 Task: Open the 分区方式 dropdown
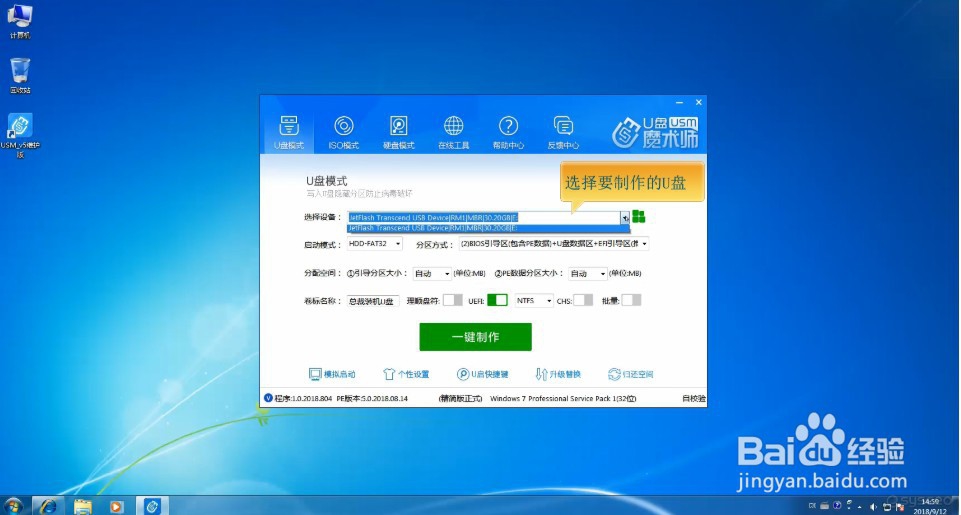[554, 244]
